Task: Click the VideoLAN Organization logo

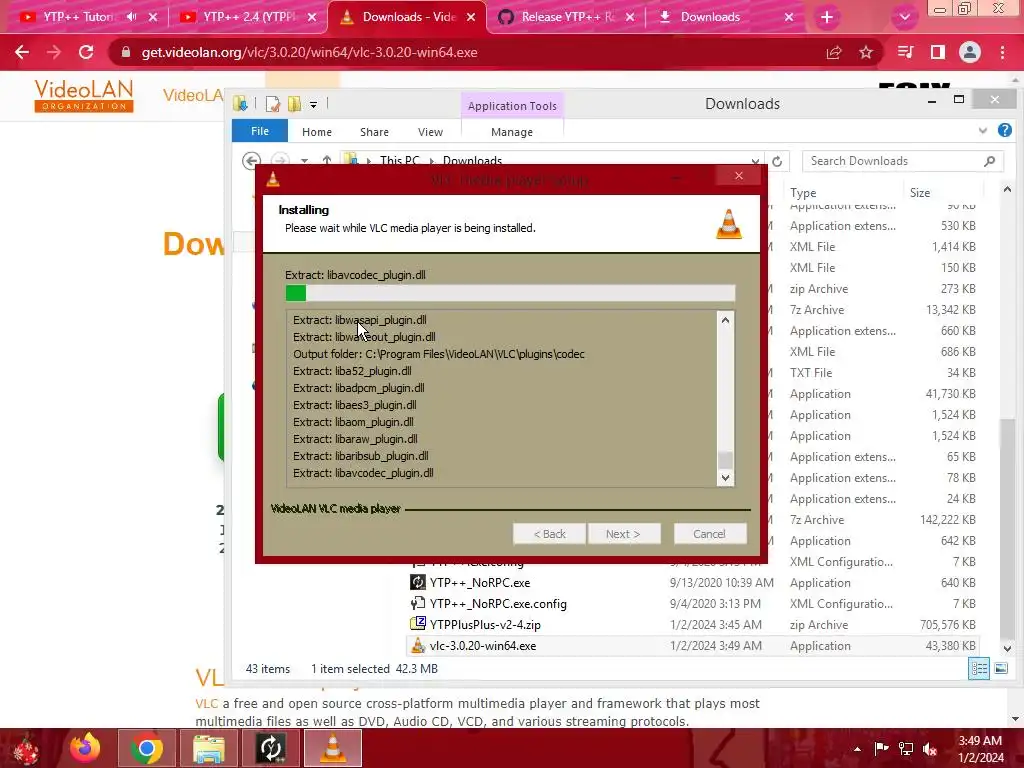Action: point(84,95)
